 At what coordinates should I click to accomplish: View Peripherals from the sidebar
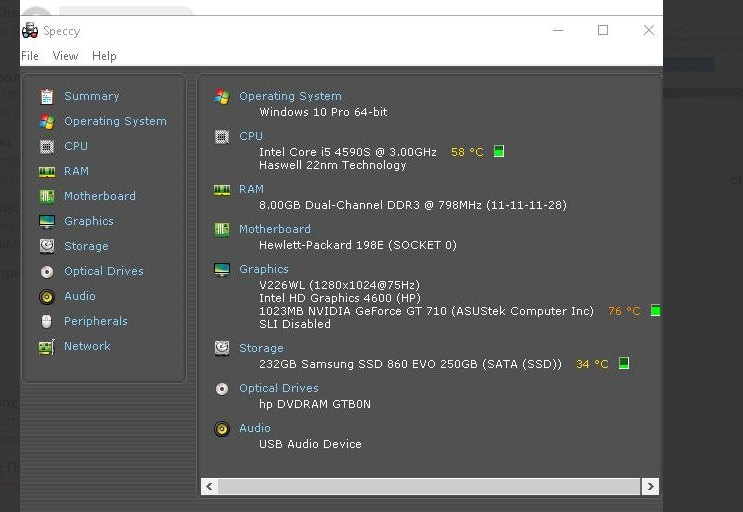pos(96,321)
